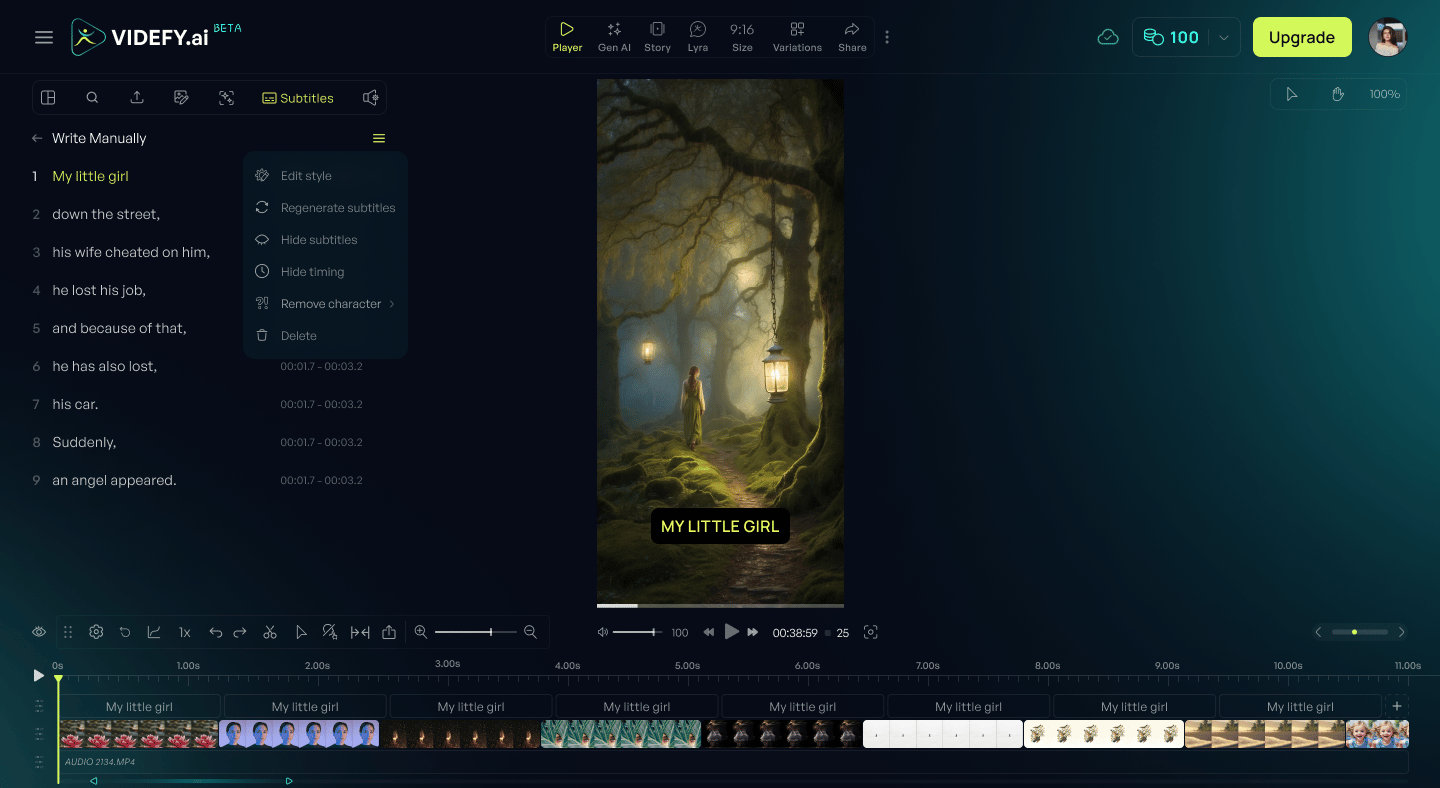This screenshot has width=1440, height=788.
Task: Open the image edit panel icon
Action: pyautogui.click(x=181, y=98)
